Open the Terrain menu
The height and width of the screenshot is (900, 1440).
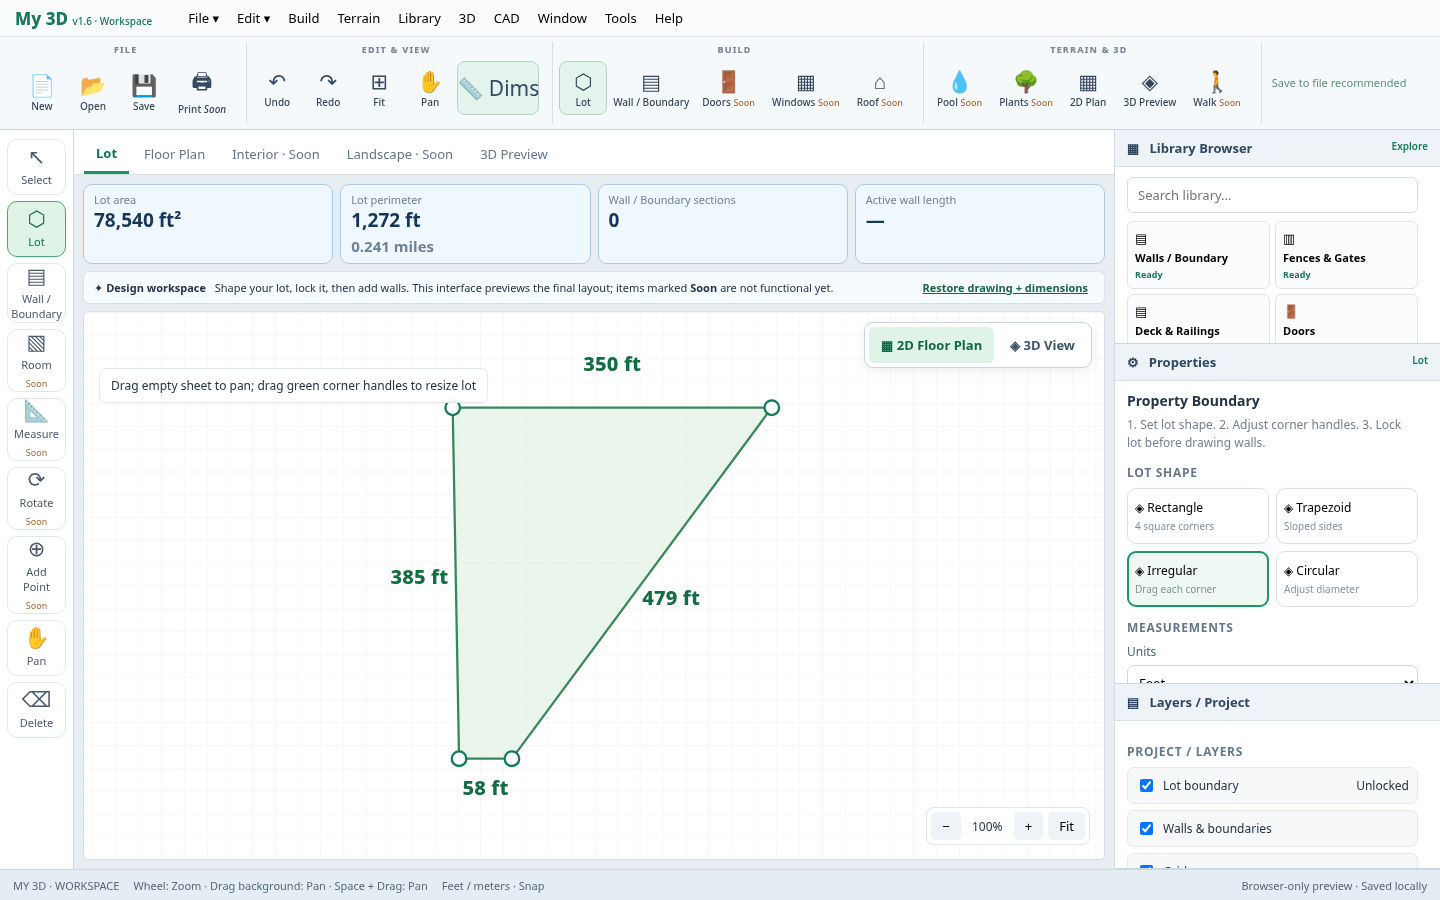tap(358, 18)
